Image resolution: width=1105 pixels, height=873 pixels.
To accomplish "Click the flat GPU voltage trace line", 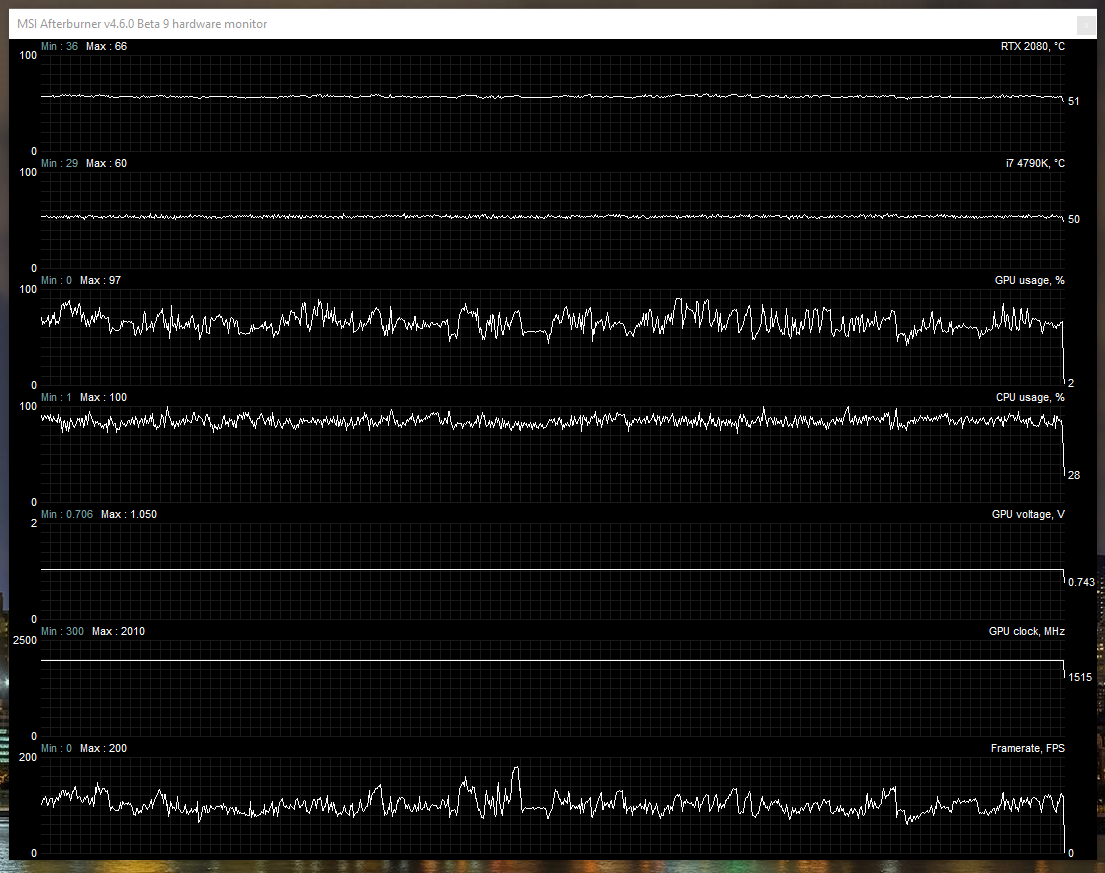I will coord(552,569).
